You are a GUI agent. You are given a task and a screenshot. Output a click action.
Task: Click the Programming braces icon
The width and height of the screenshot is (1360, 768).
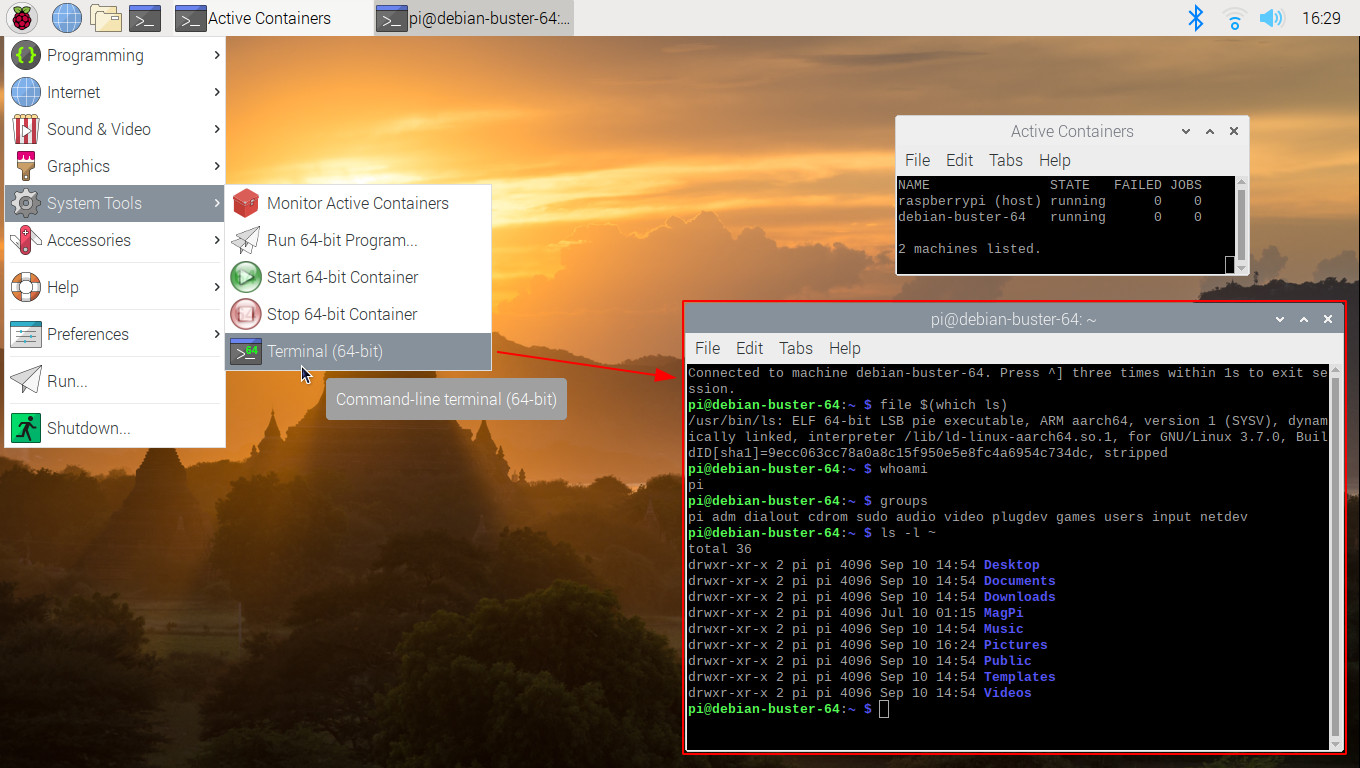pos(26,55)
